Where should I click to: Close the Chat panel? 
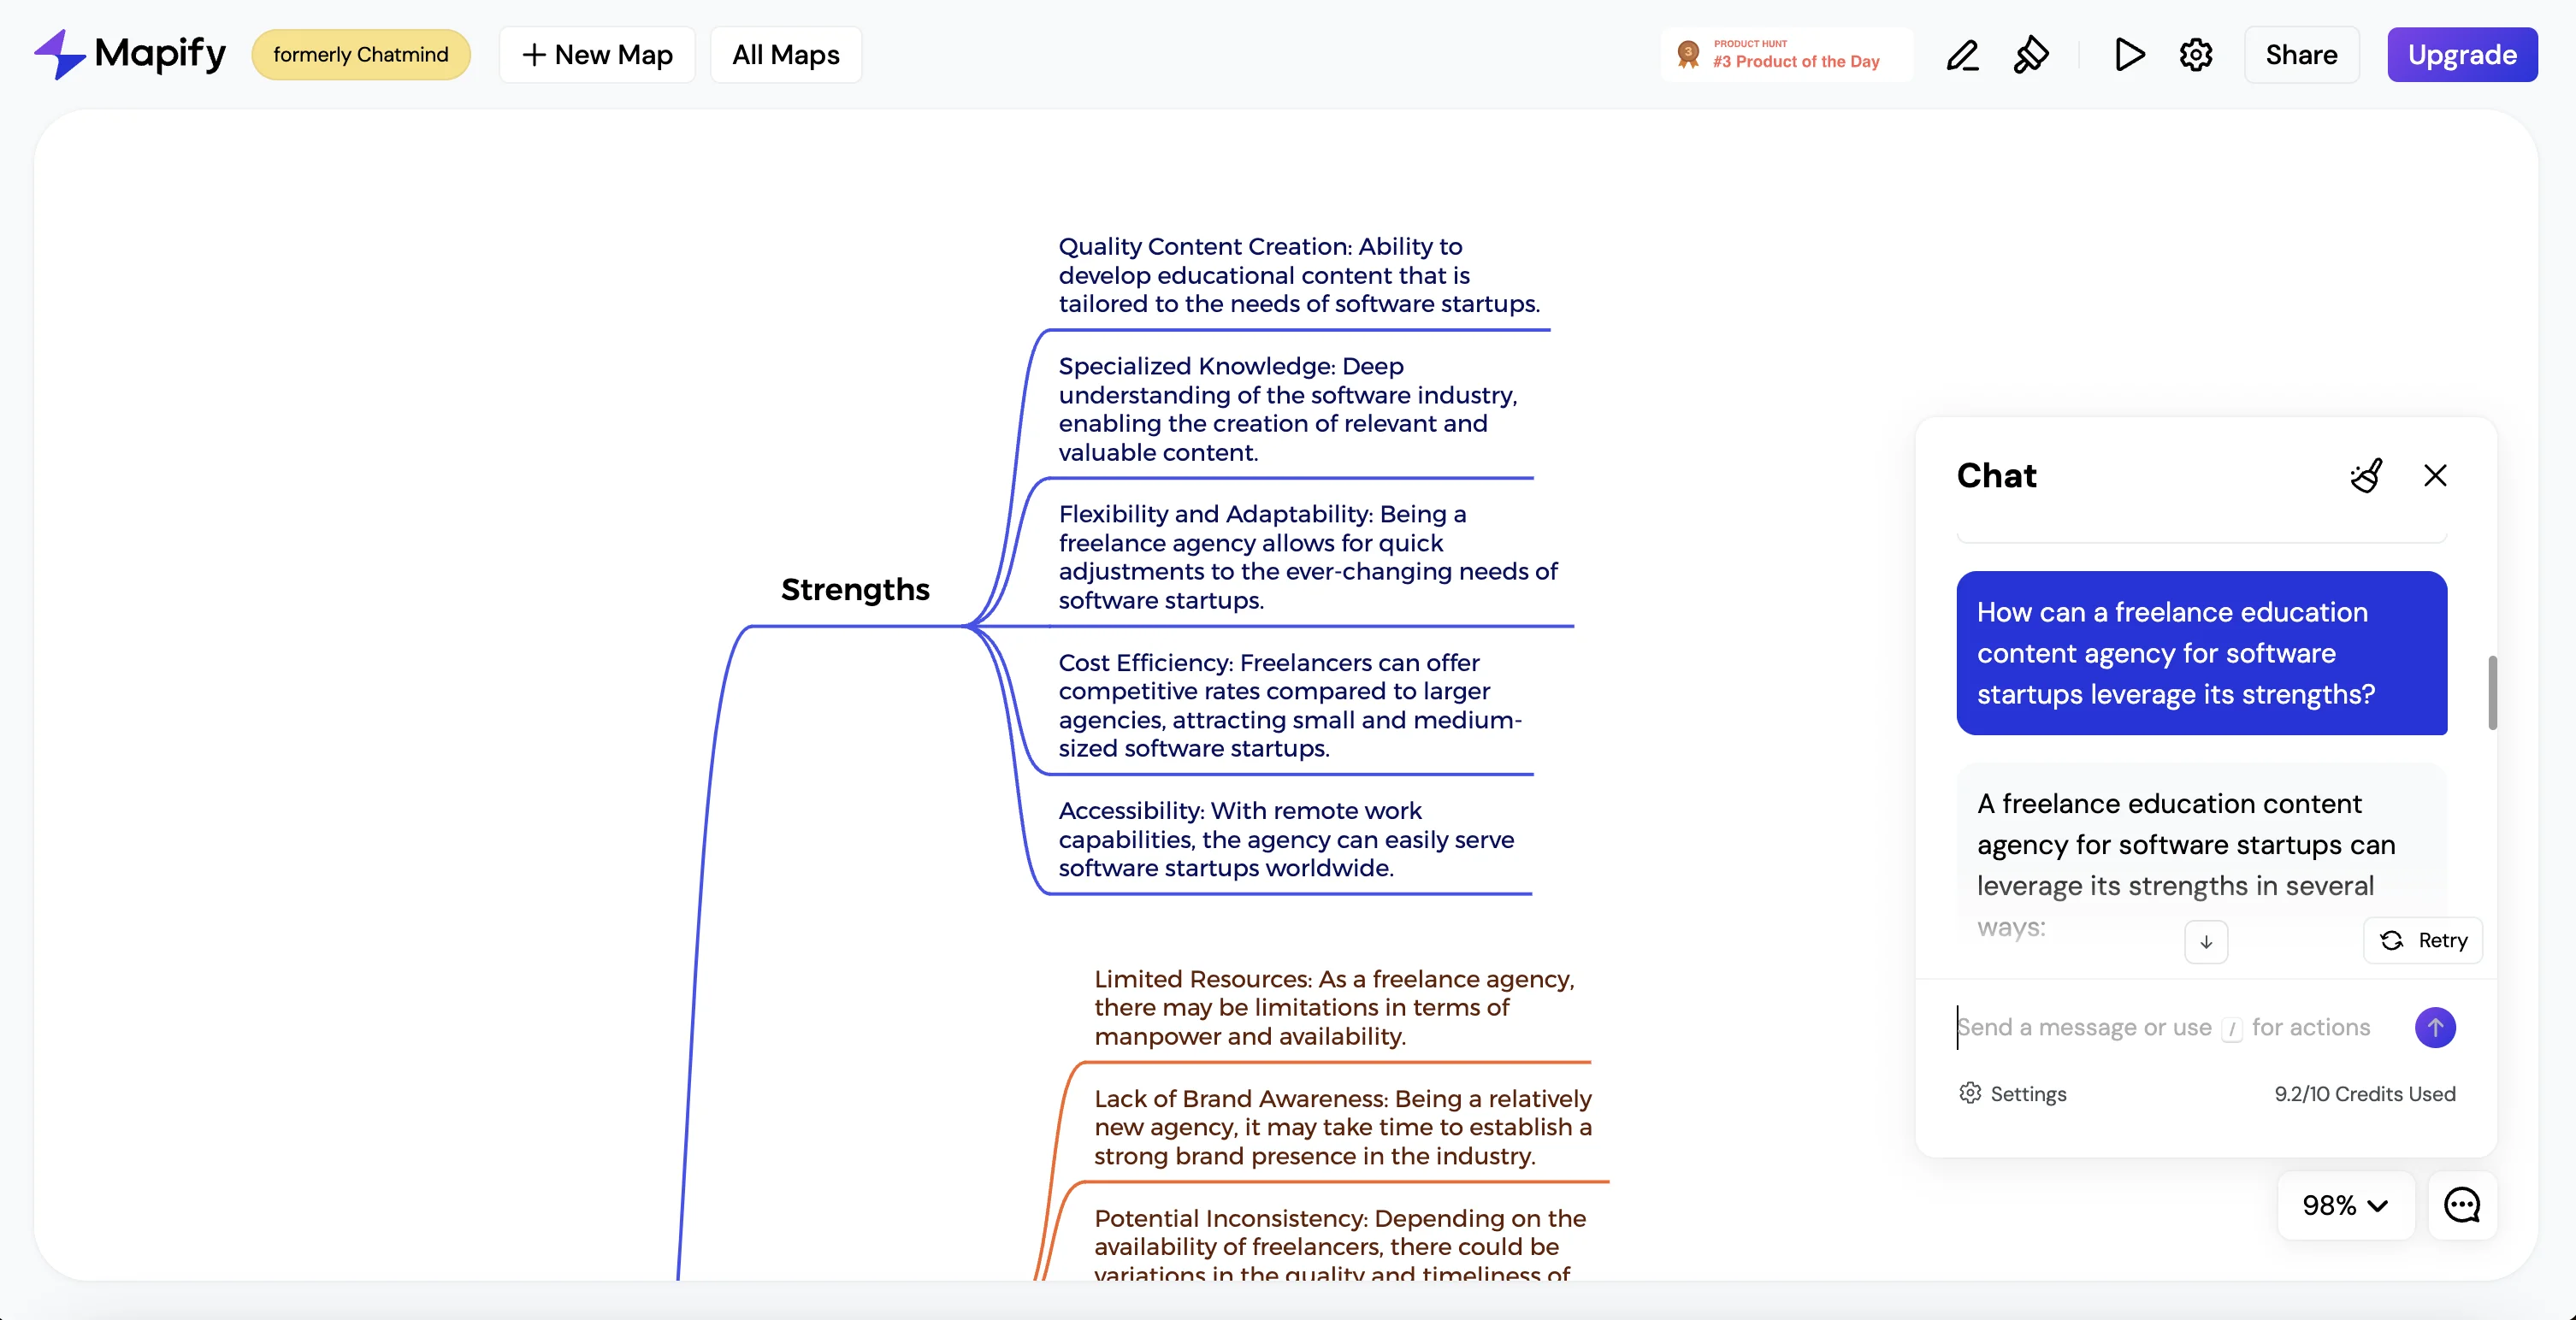pyautogui.click(x=2435, y=475)
